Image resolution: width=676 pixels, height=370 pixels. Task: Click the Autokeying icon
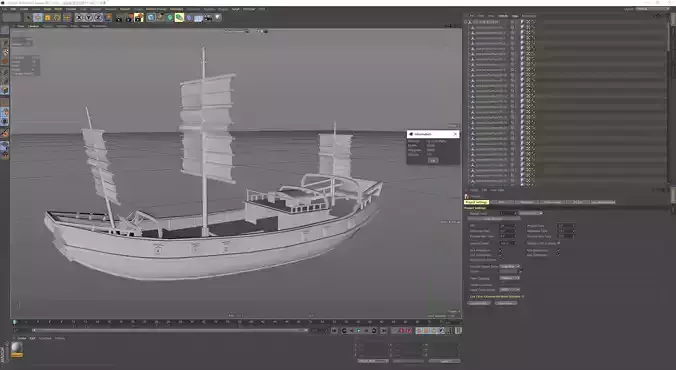(402, 331)
